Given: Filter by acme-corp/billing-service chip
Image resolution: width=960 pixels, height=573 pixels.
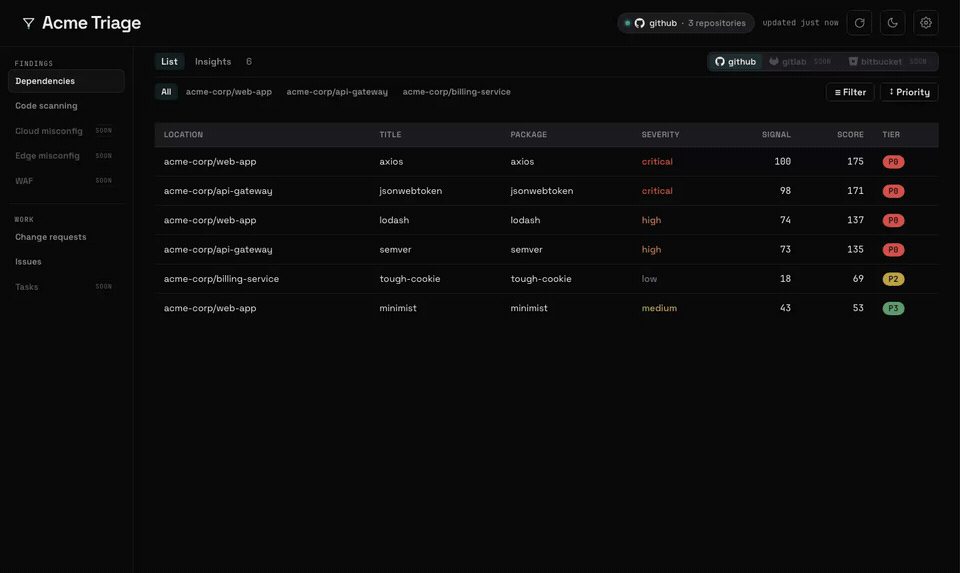Looking at the screenshot, I should [456, 92].
